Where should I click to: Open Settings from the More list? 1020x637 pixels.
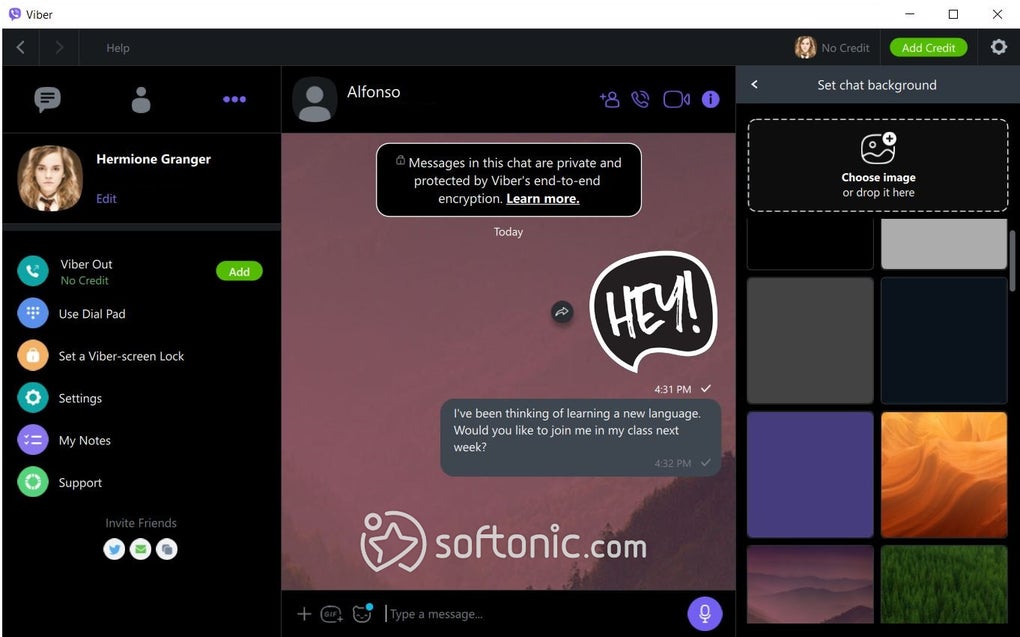(80, 398)
